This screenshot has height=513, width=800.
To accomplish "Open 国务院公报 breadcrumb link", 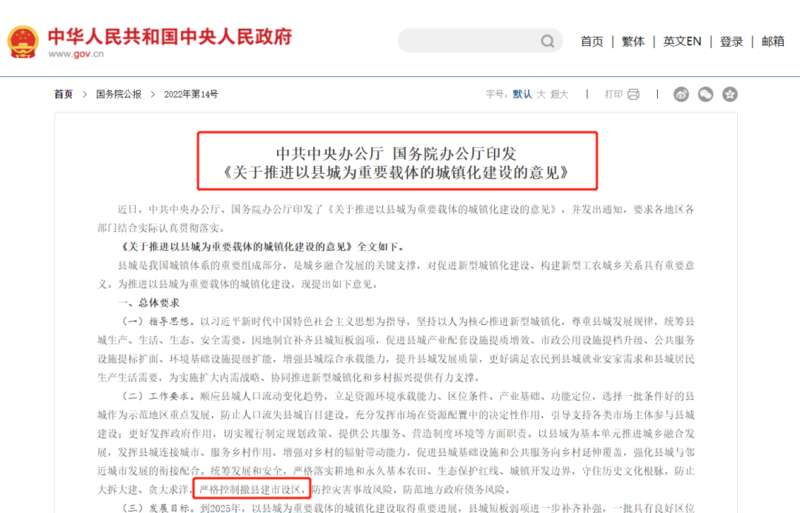I will tap(119, 94).
